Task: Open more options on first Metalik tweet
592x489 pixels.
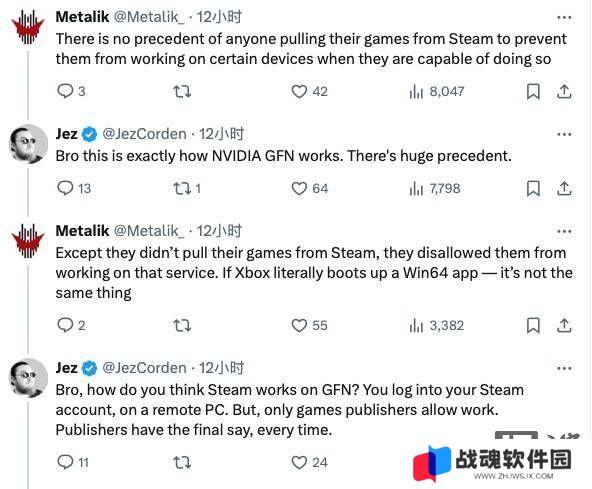Action: point(564,17)
